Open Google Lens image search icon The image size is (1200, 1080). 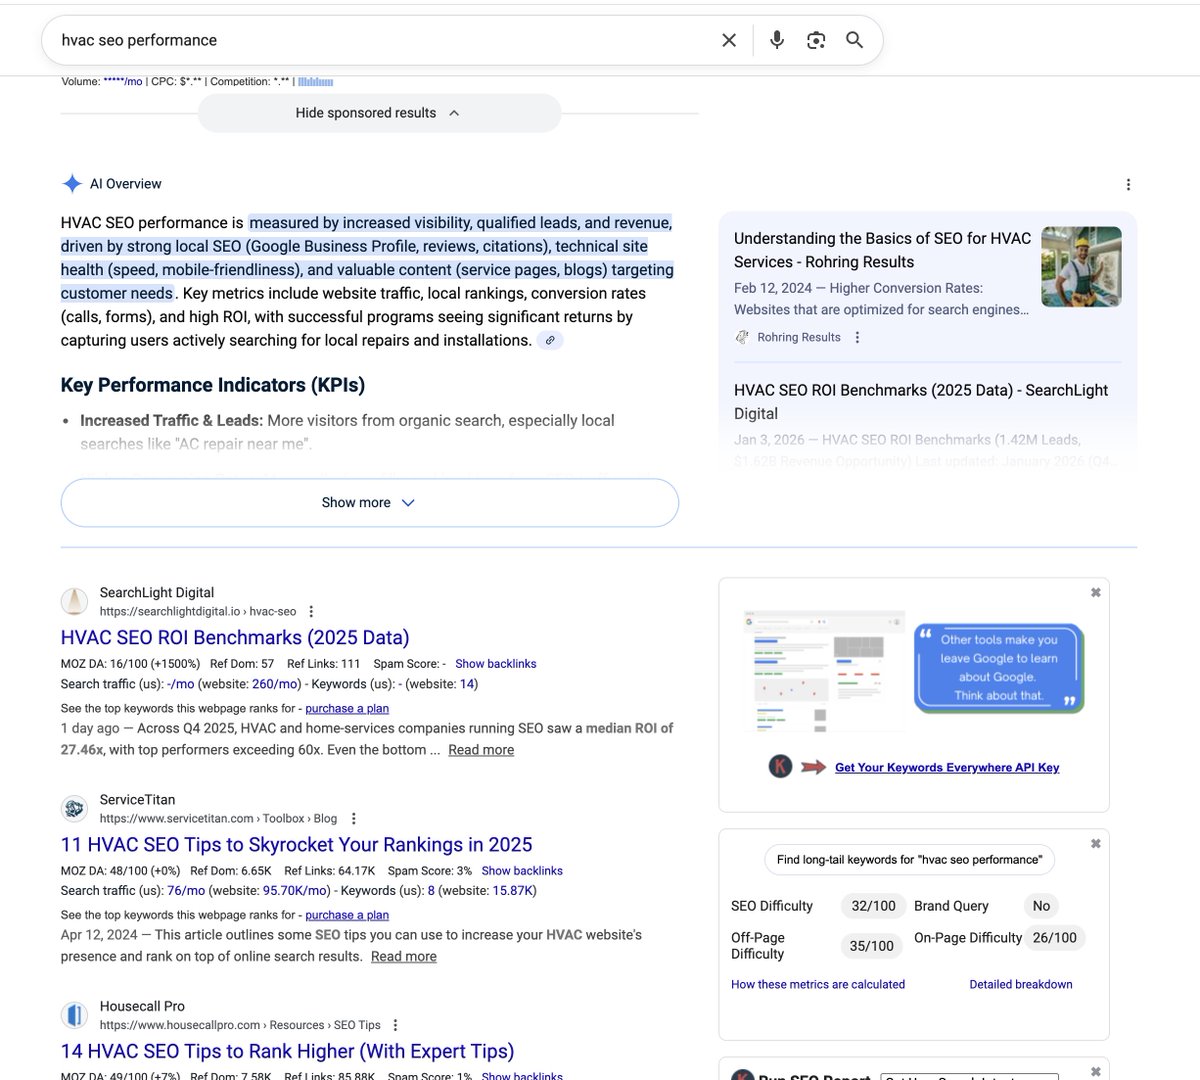point(816,40)
